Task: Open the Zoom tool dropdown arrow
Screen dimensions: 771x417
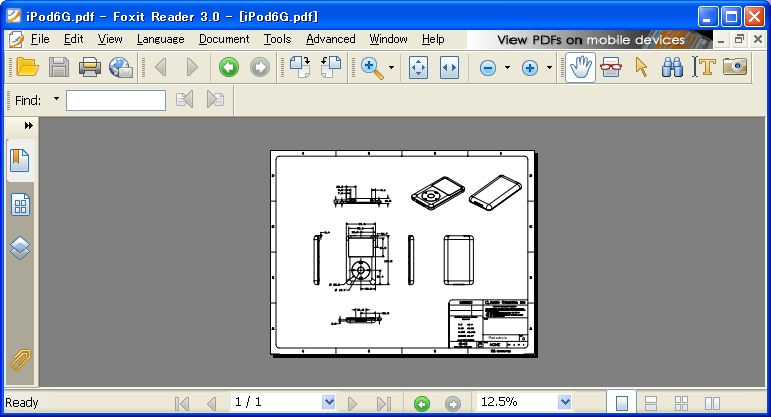Action: (391, 67)
